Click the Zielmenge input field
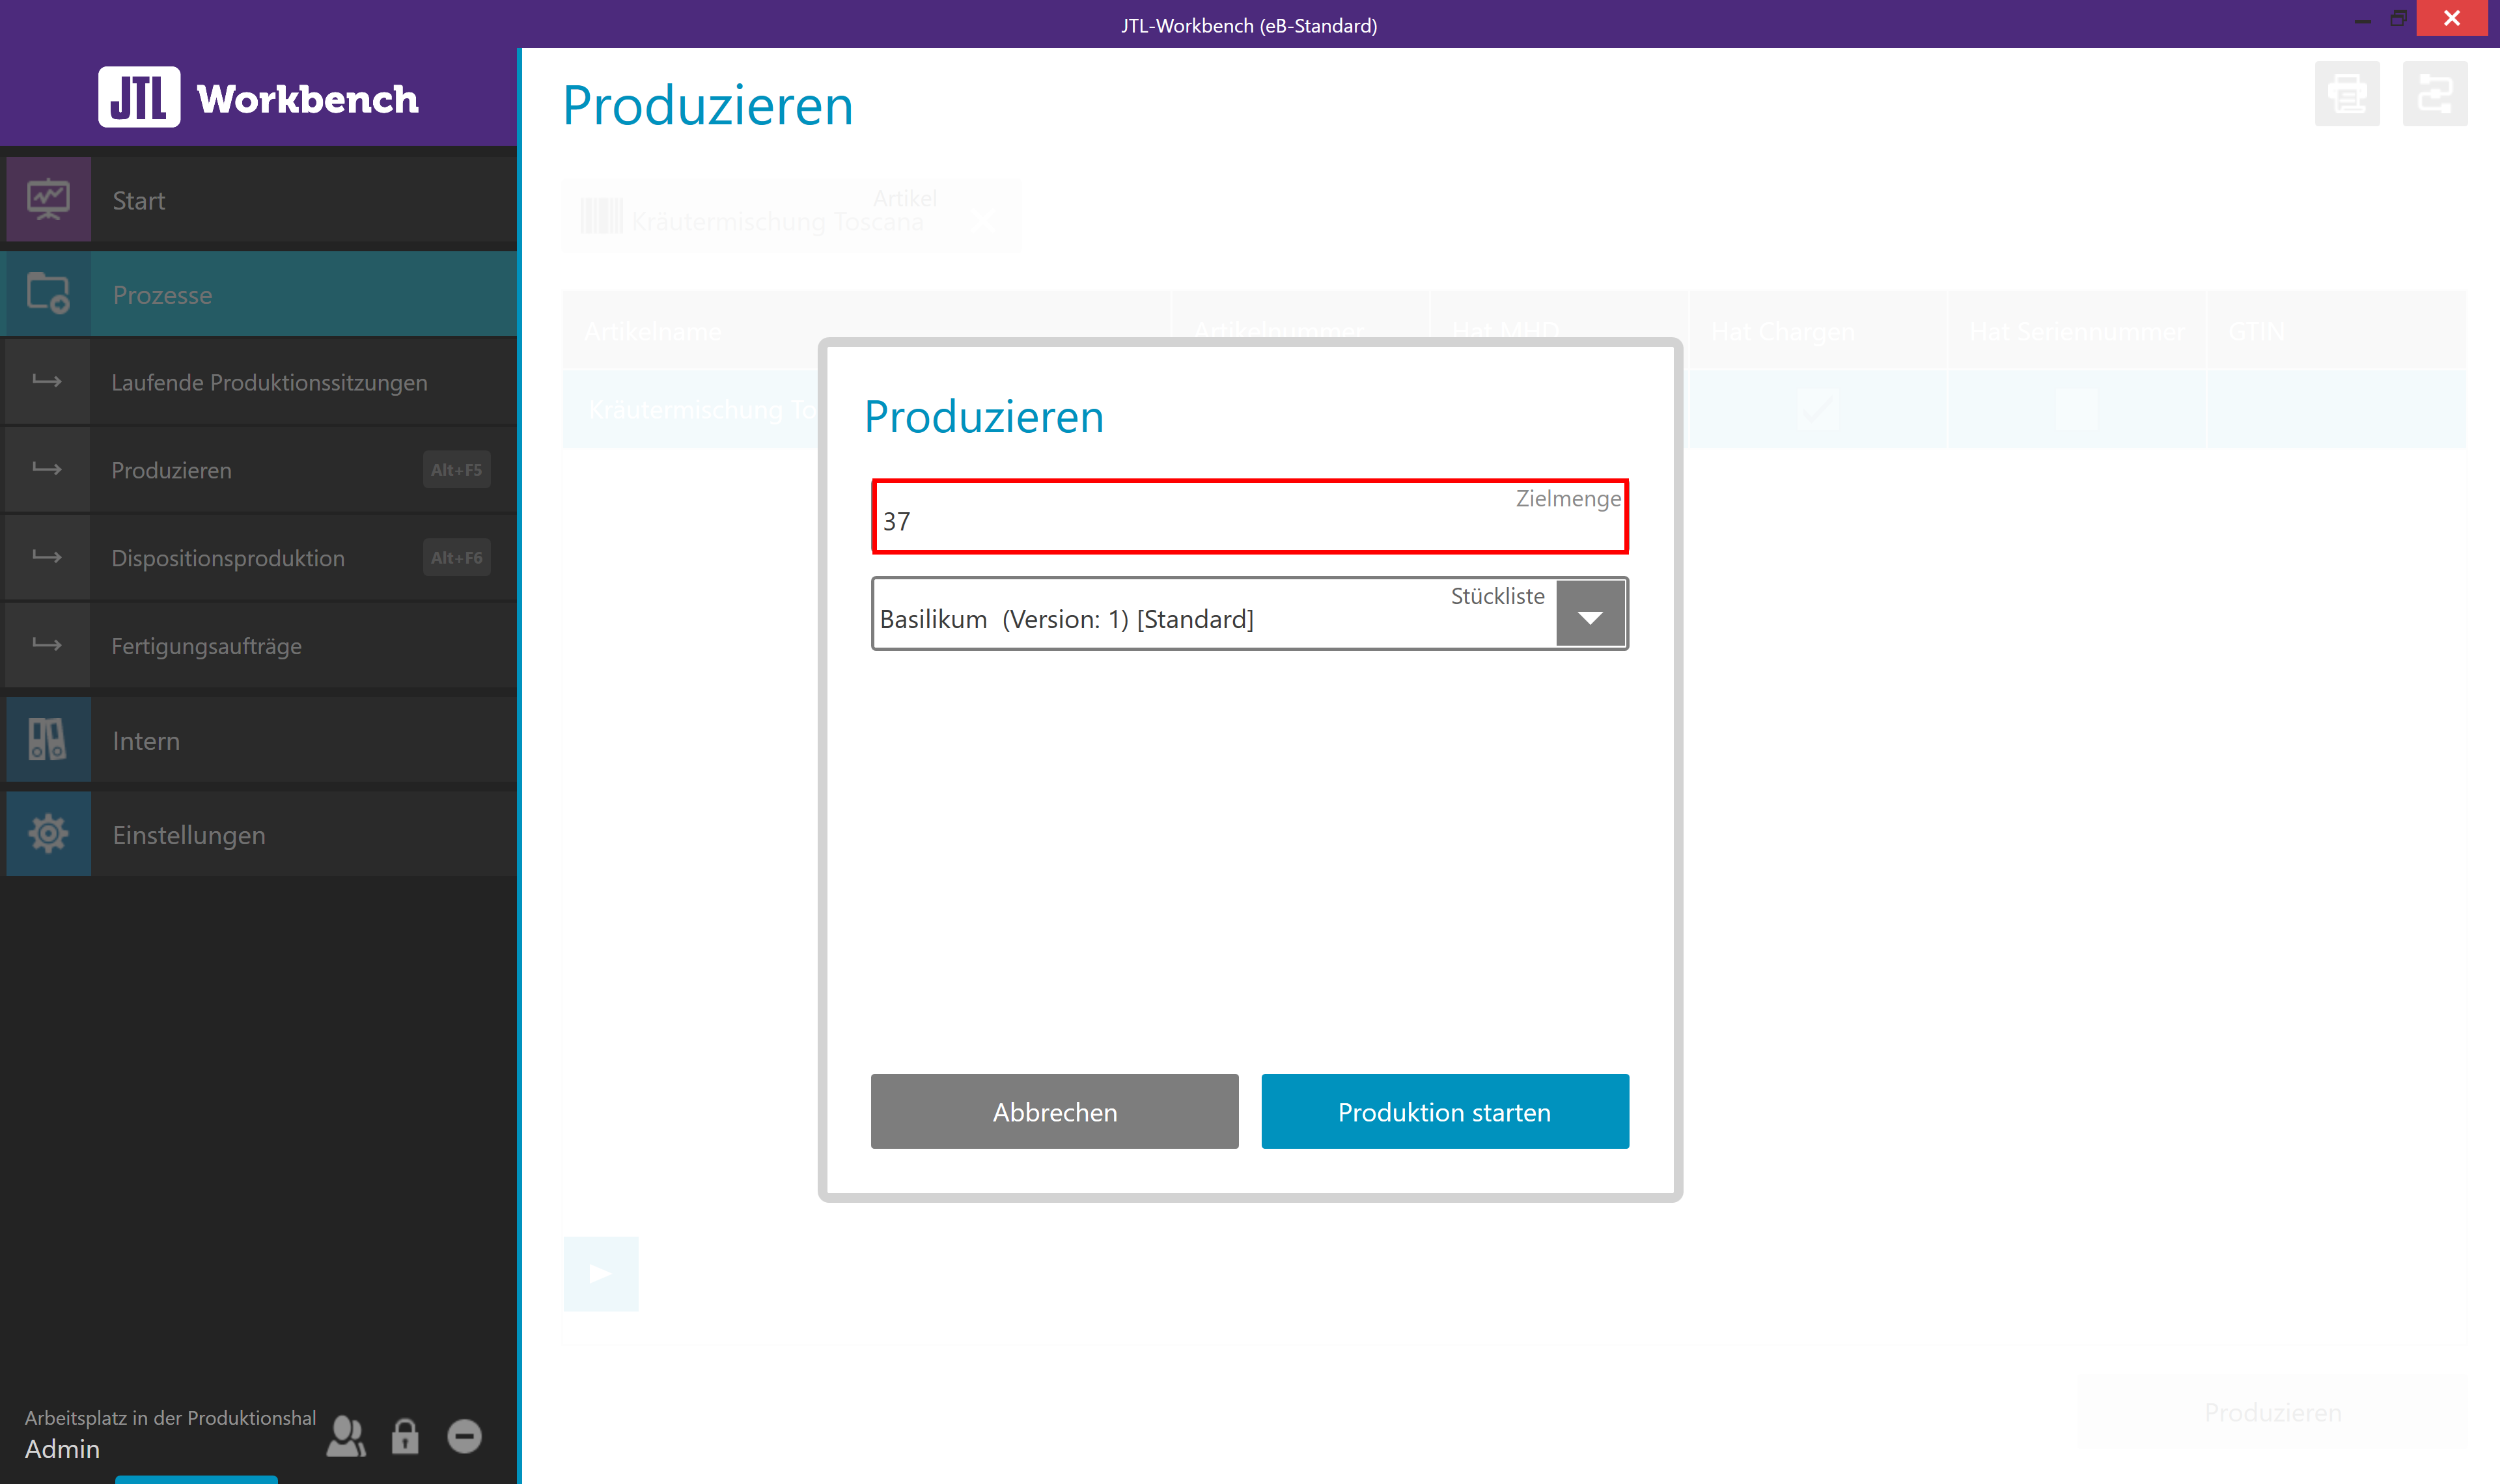Viewport: 2500px width, 1484px height. point(1249,517)
